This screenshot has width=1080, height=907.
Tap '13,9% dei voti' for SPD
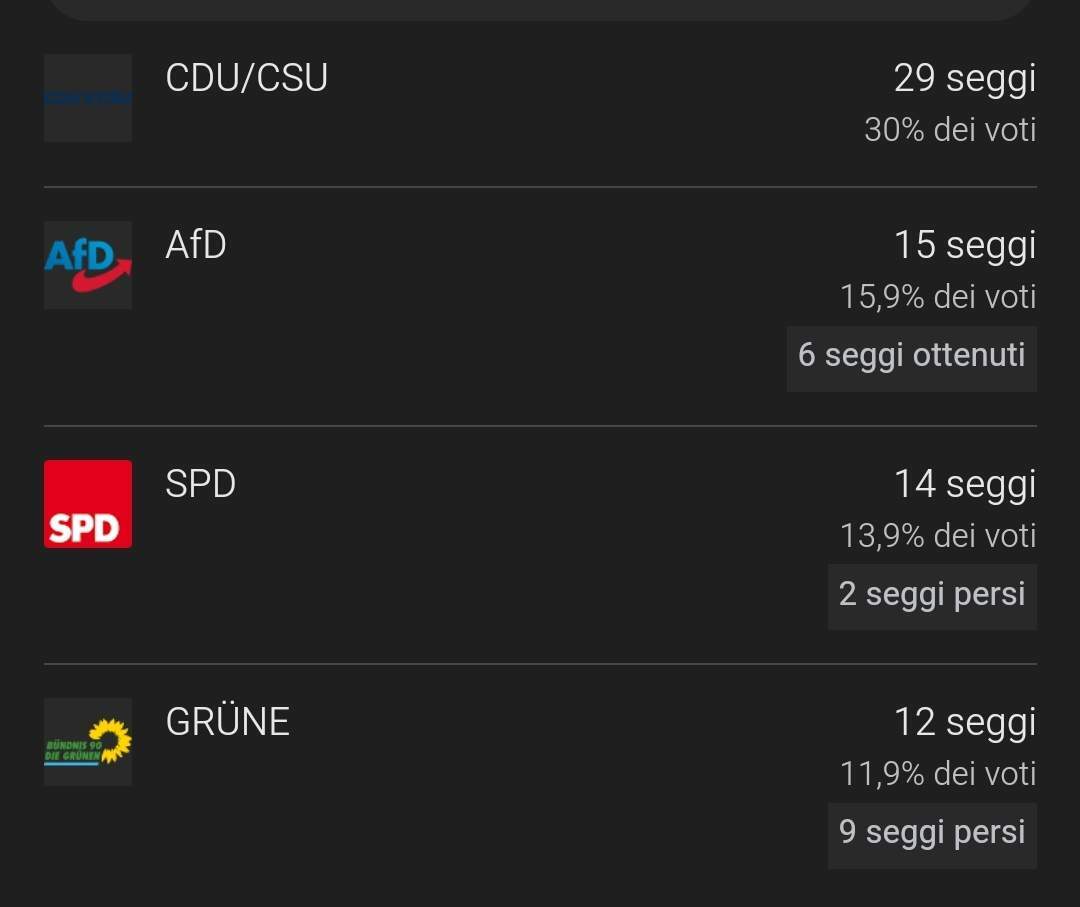tap(938, 536)
